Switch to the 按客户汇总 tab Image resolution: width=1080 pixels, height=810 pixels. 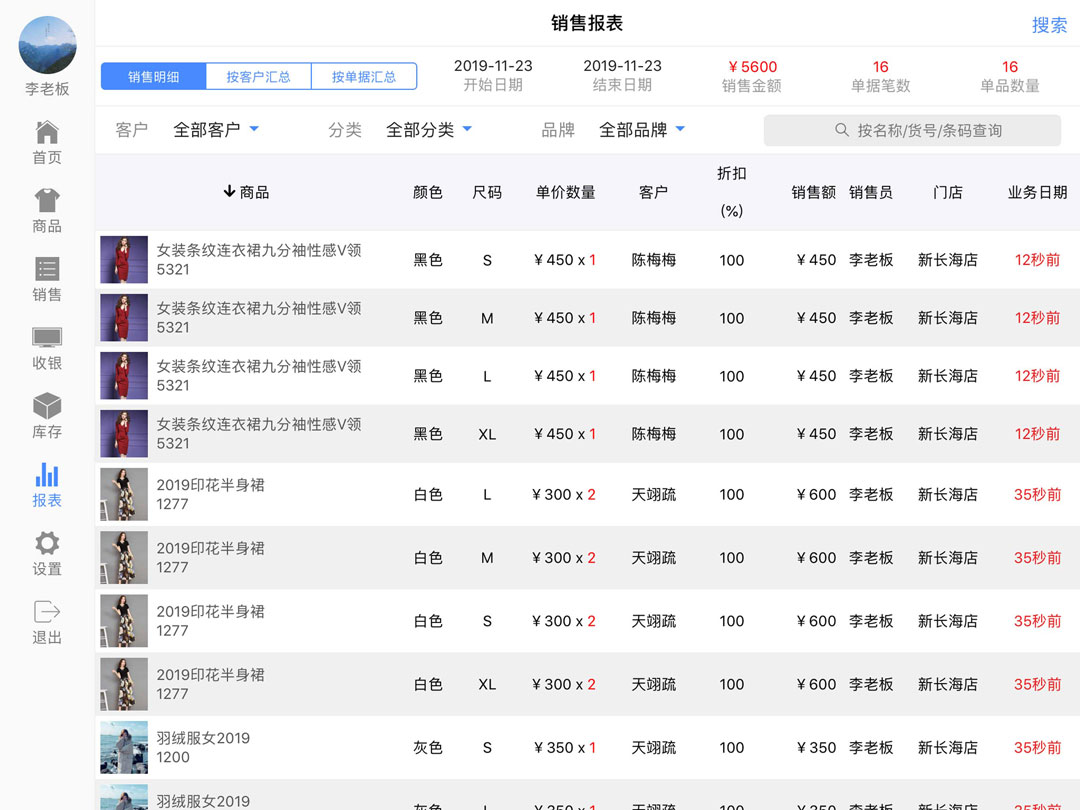tap(258, 76)
